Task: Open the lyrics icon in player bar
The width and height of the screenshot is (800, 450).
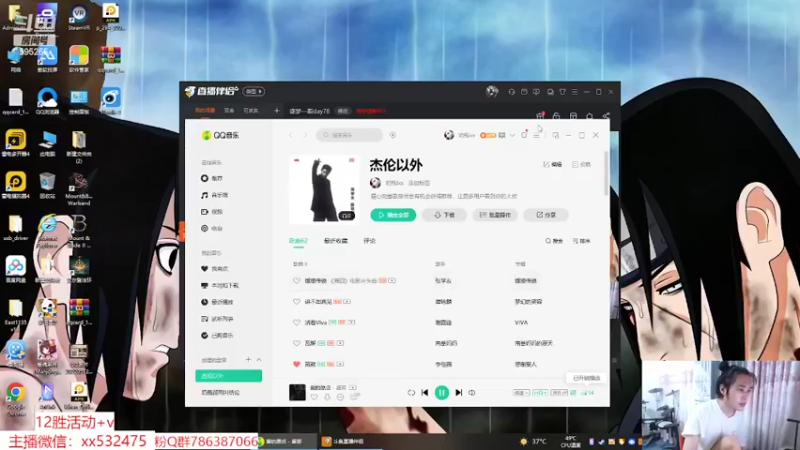Action: point(573,393)
